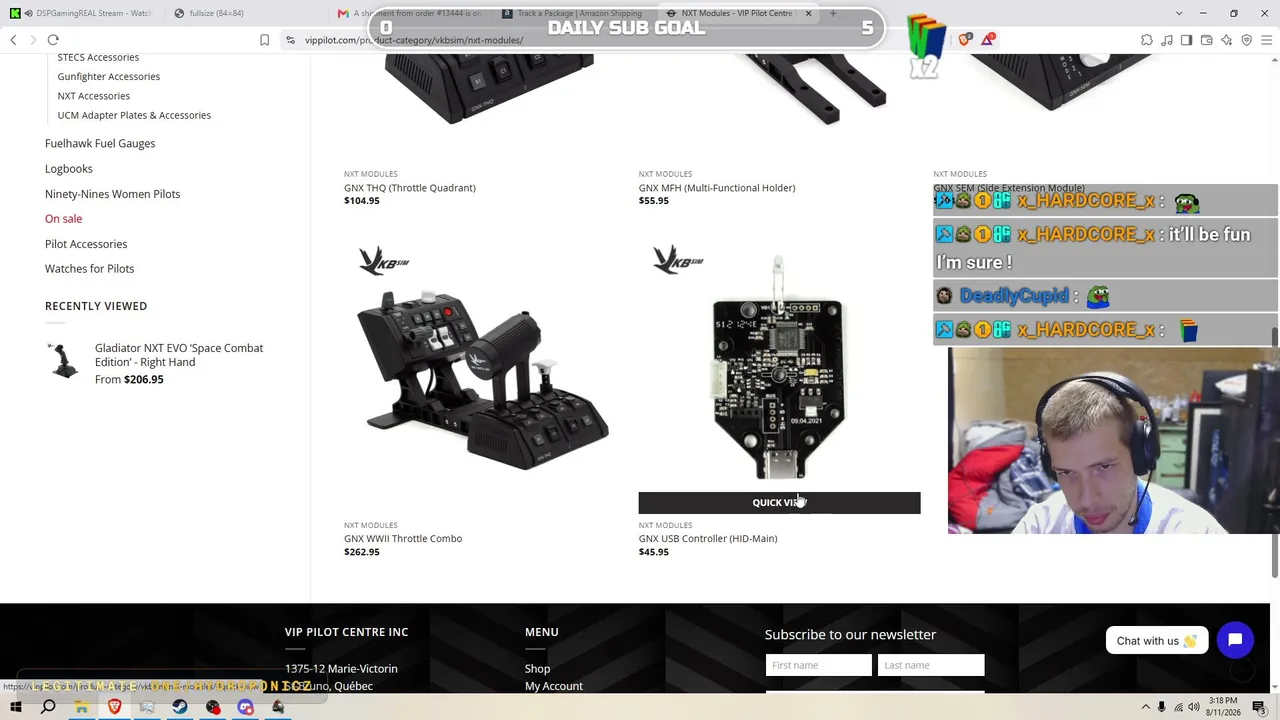The width and height of the screenshot is (1280, 720).
Task: Open Logbooks category
Action: [69, 169]
